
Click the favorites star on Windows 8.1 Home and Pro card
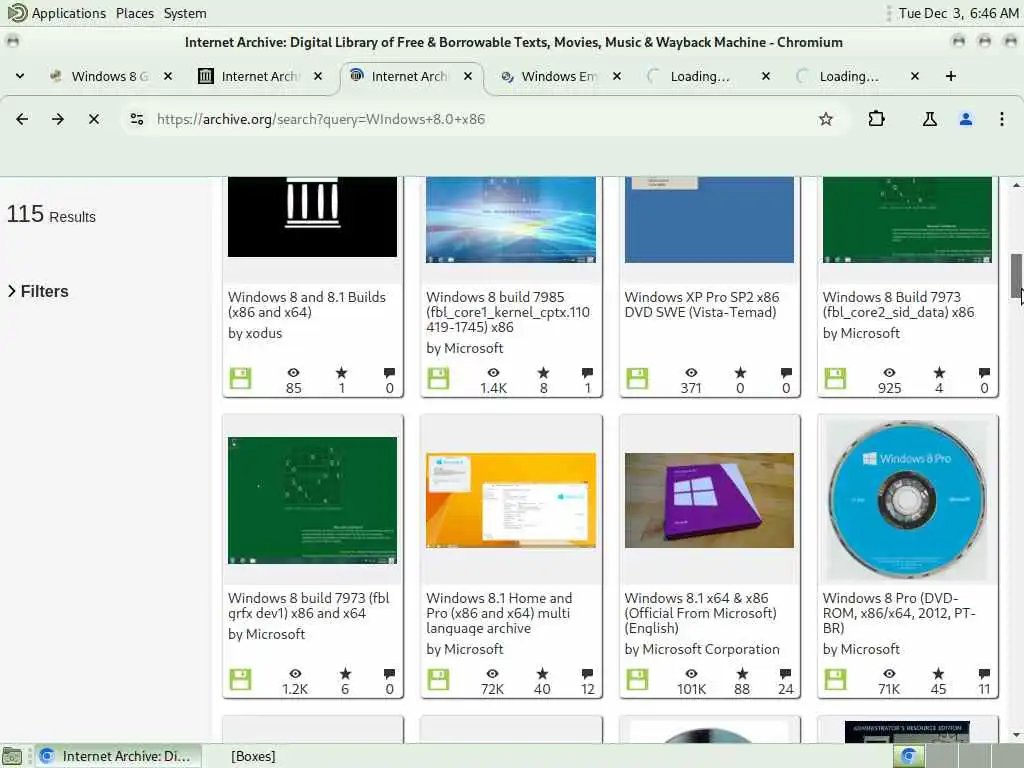pyautogui.click(x=542, y=673)
